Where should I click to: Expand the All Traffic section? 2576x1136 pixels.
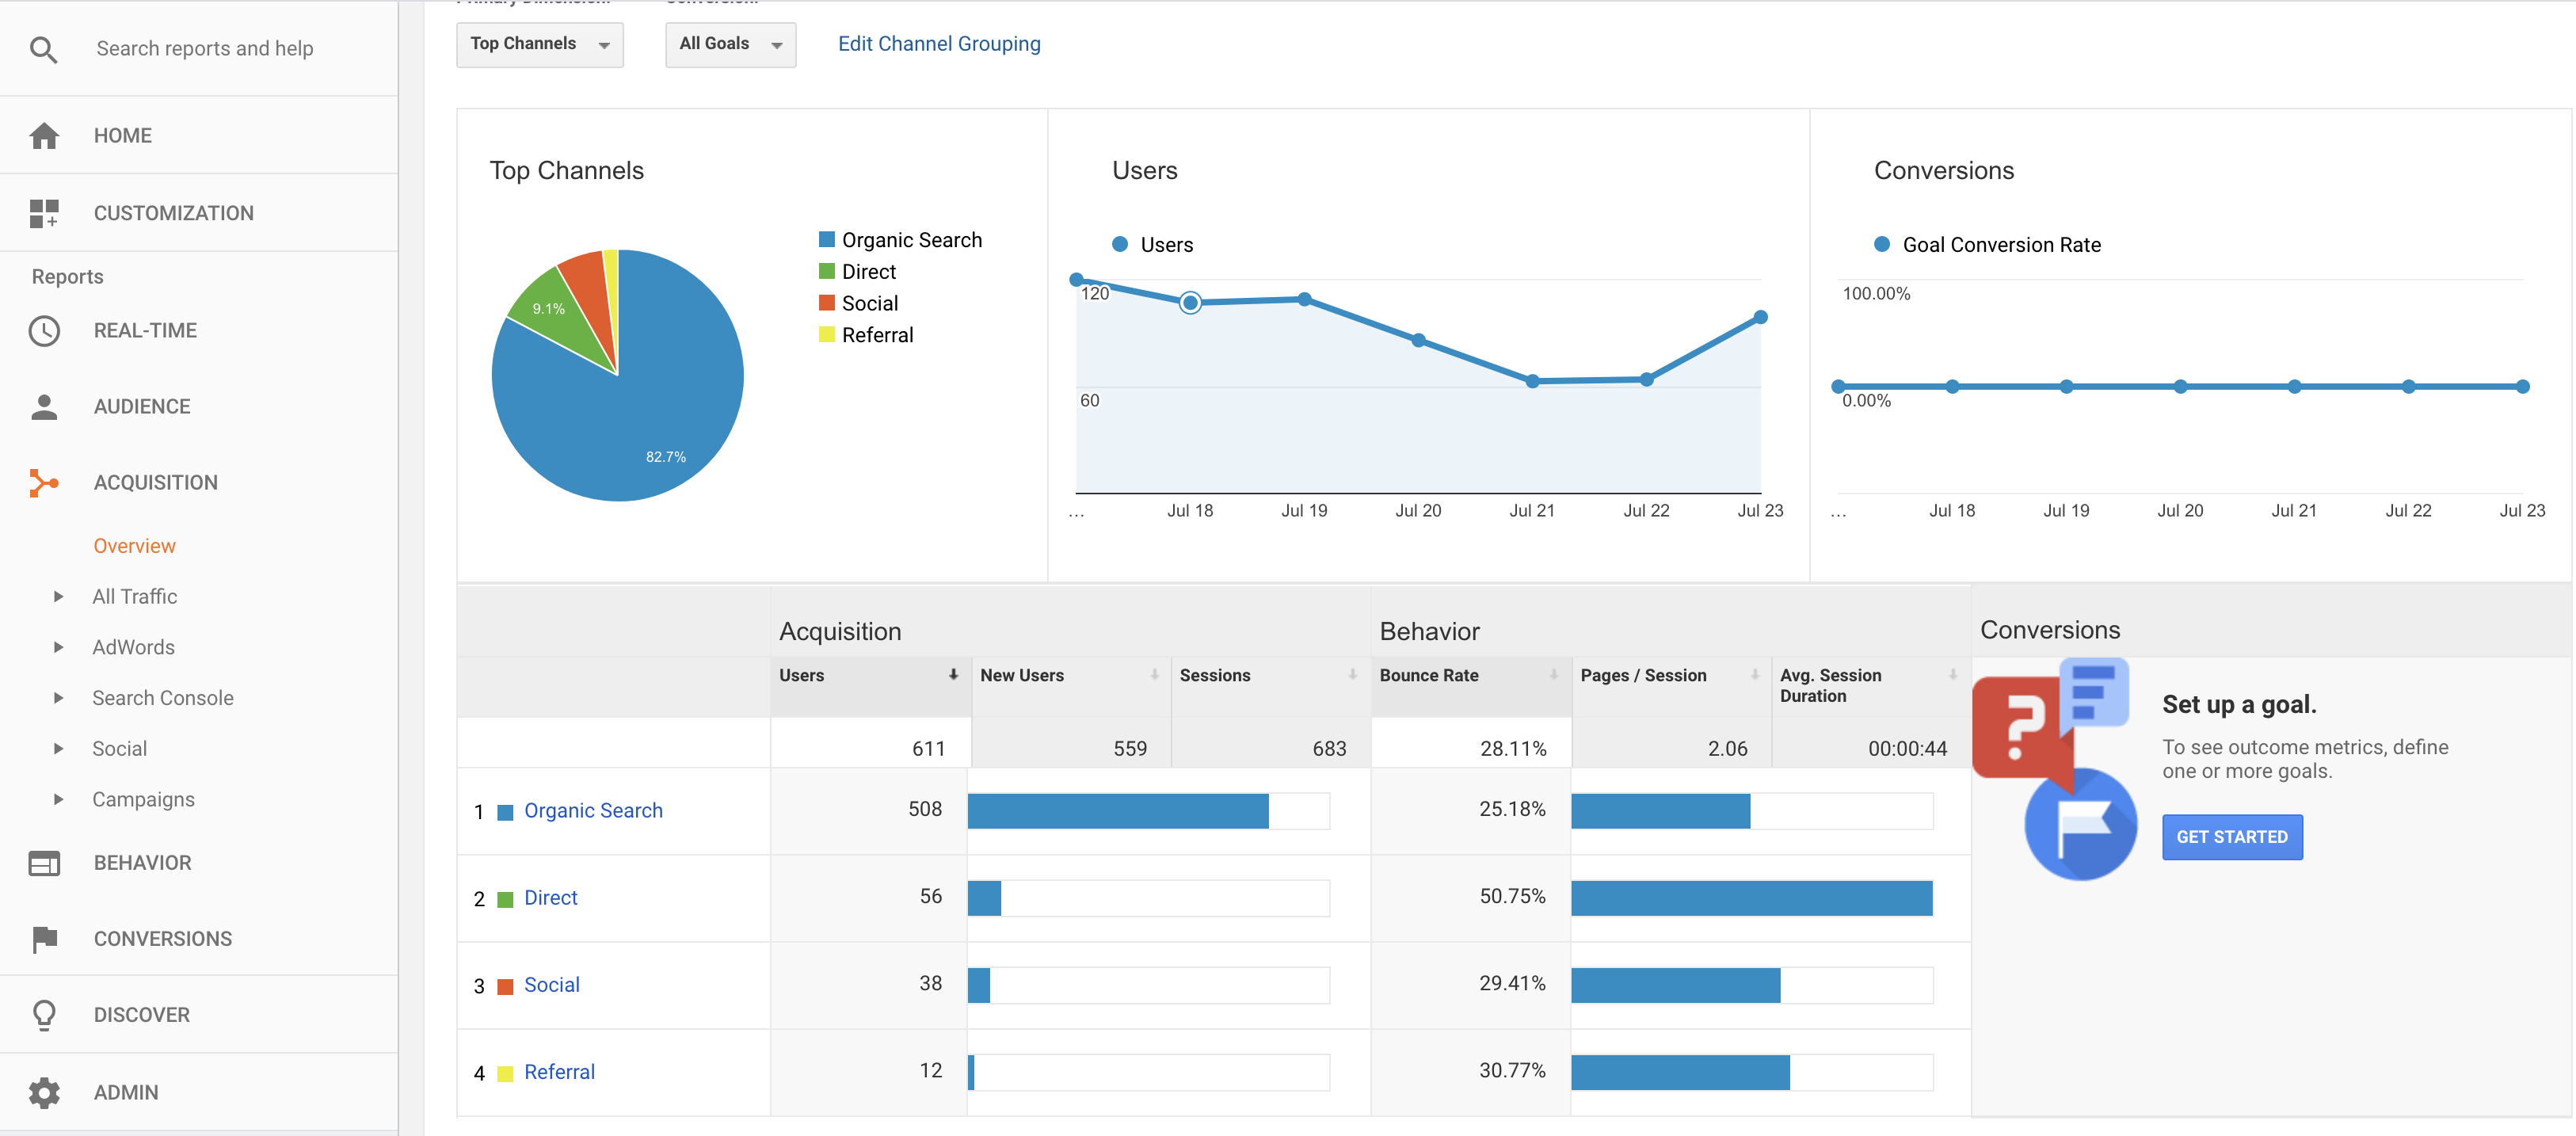(58, 596)
